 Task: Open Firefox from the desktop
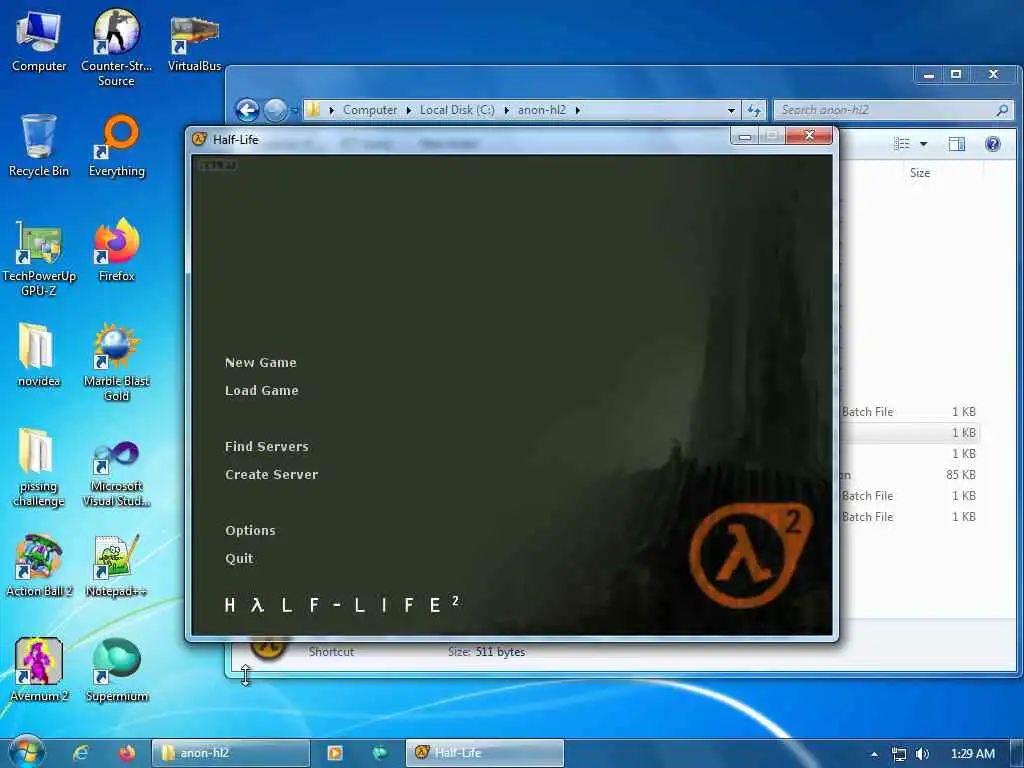point(117,251)
